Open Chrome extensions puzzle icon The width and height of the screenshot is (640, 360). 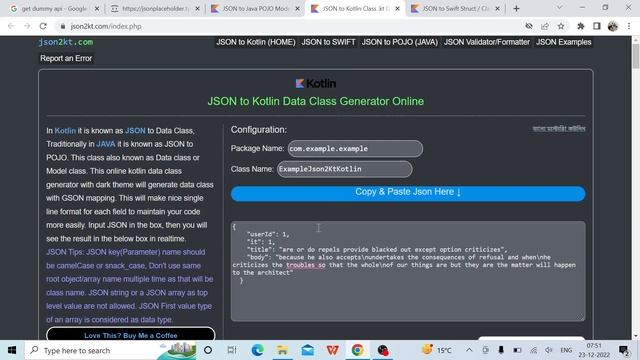click(580, 26)
